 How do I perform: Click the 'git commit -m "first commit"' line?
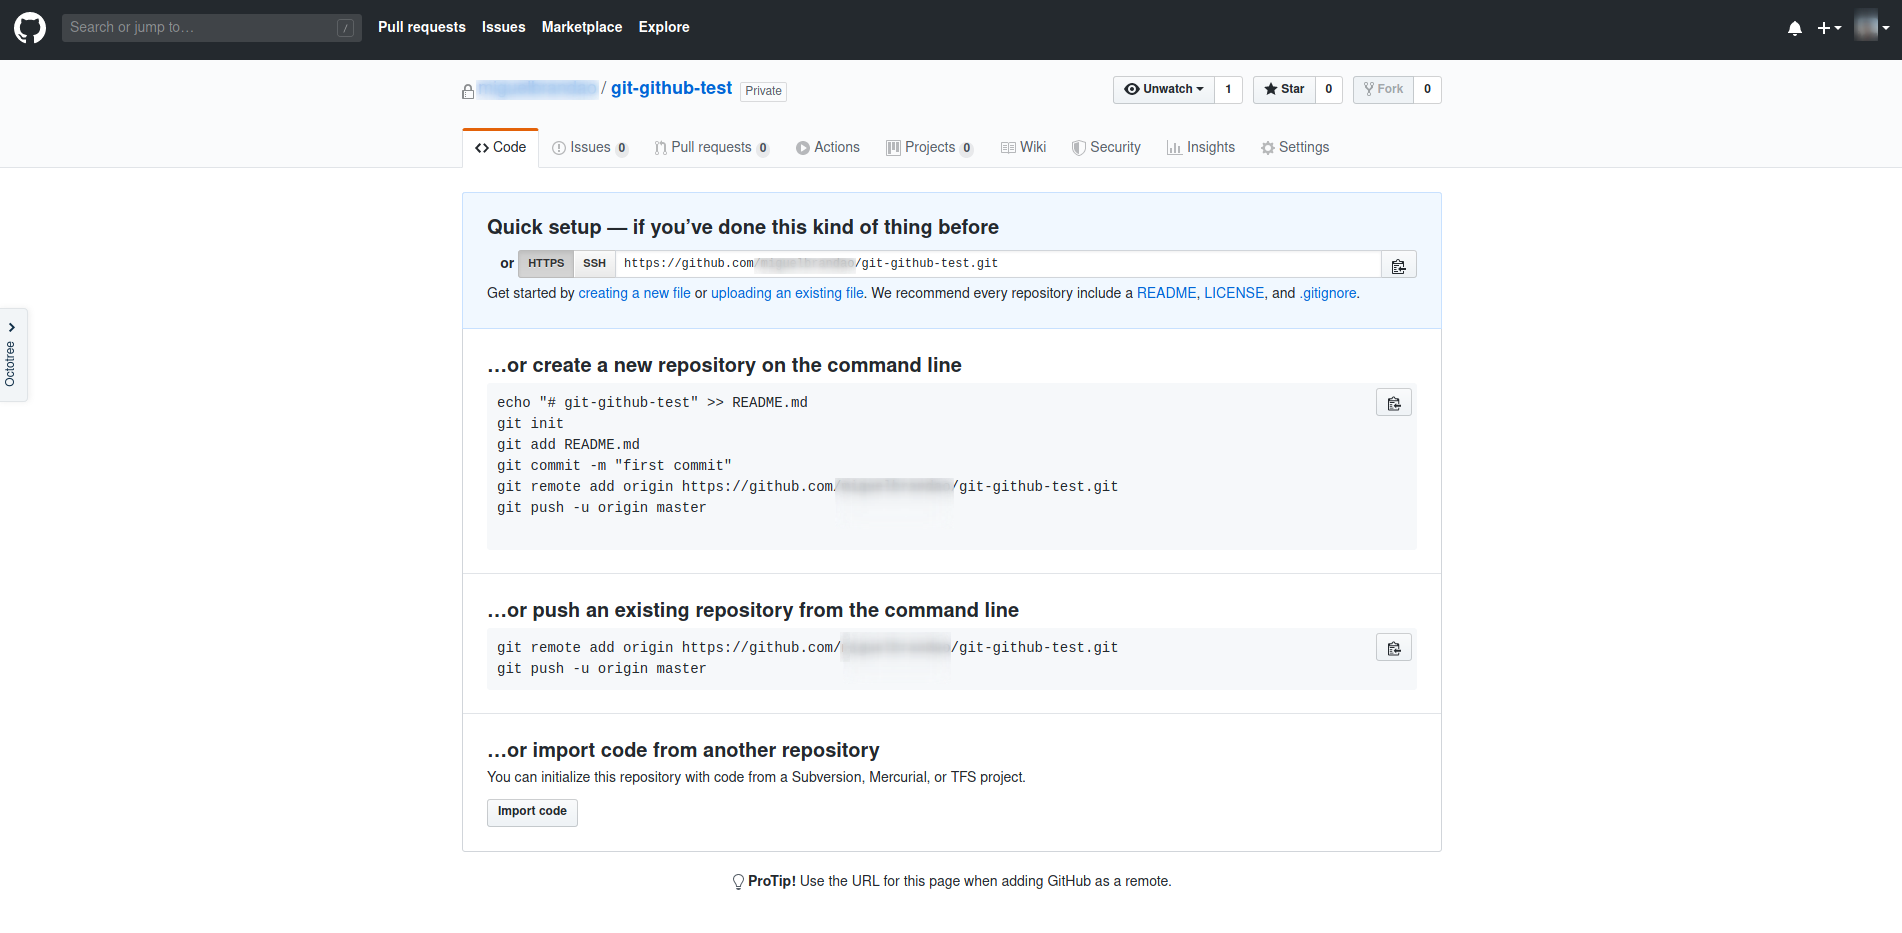(614, 466)
